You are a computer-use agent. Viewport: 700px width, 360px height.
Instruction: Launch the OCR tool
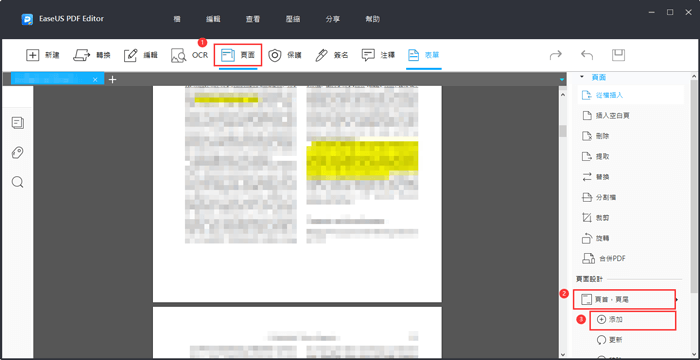coord(190,55)
